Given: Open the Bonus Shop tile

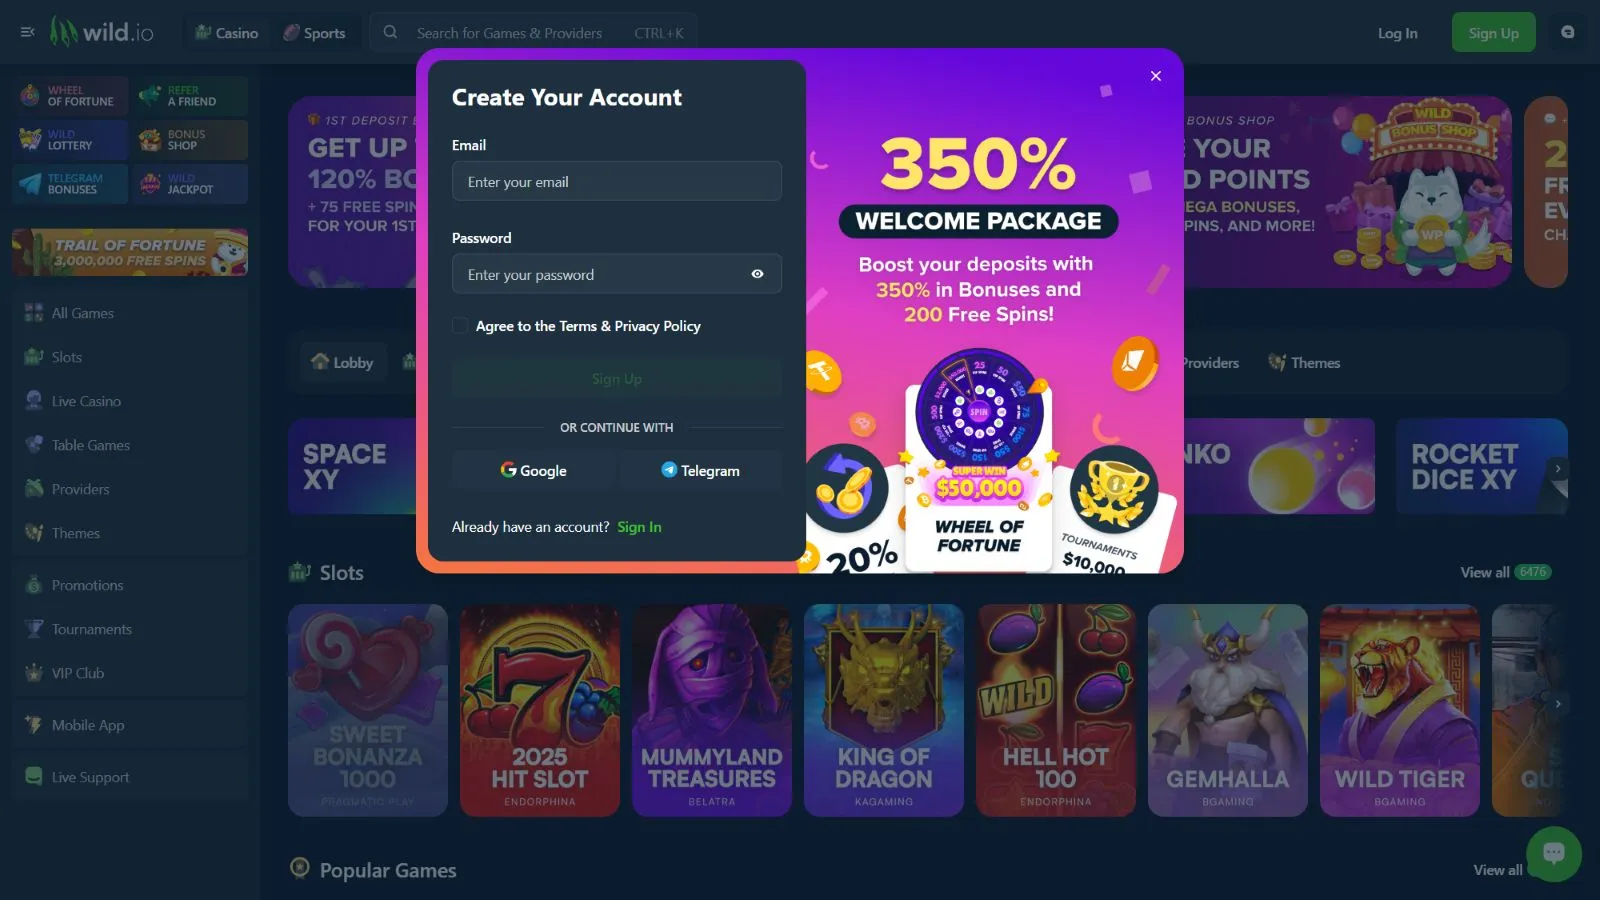Looking at the screenshot, I should click(190, 140).
